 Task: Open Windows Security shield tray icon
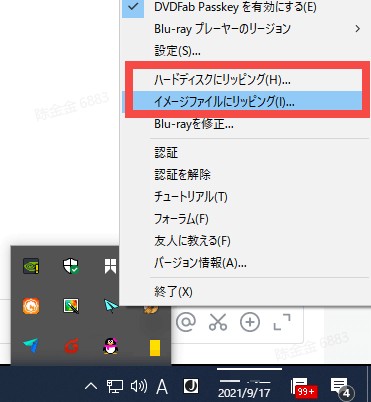click(x=71, y=266)
